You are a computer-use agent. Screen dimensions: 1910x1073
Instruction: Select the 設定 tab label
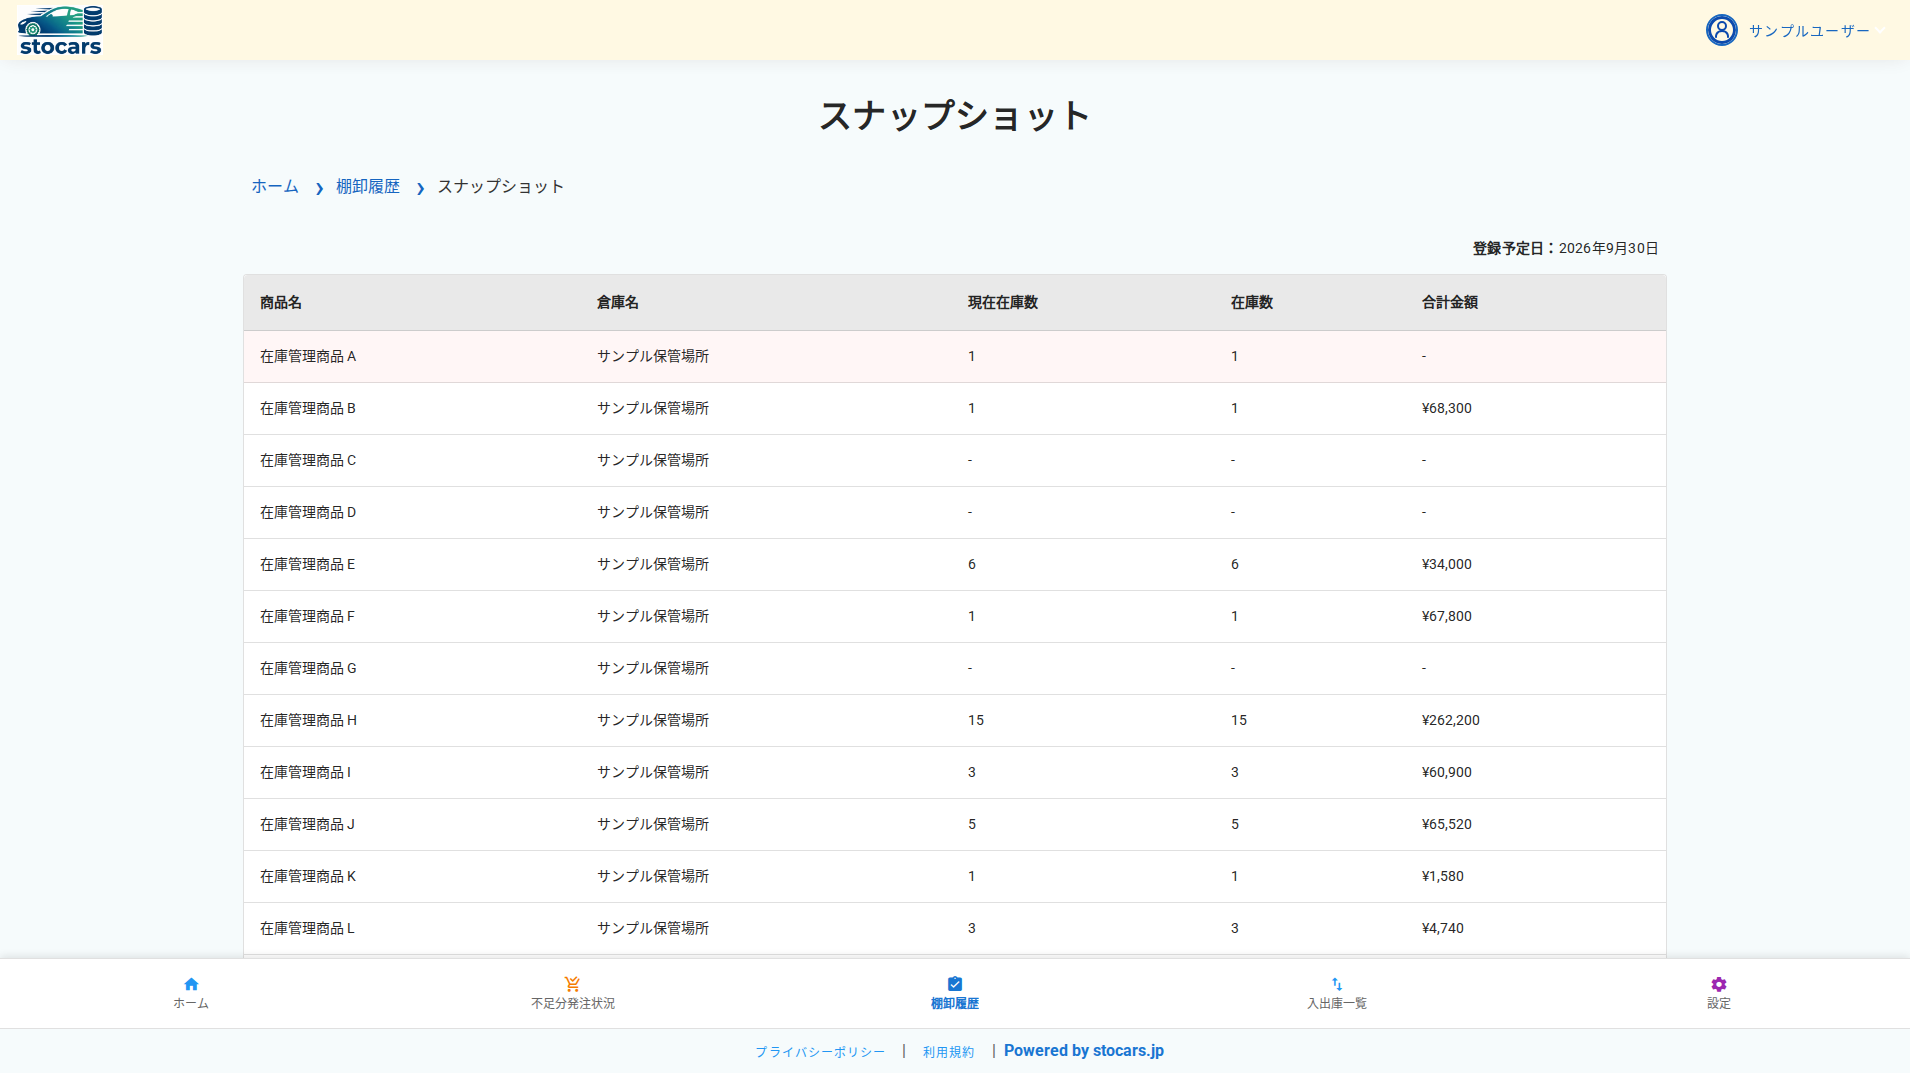(x=1719, y=1003)
